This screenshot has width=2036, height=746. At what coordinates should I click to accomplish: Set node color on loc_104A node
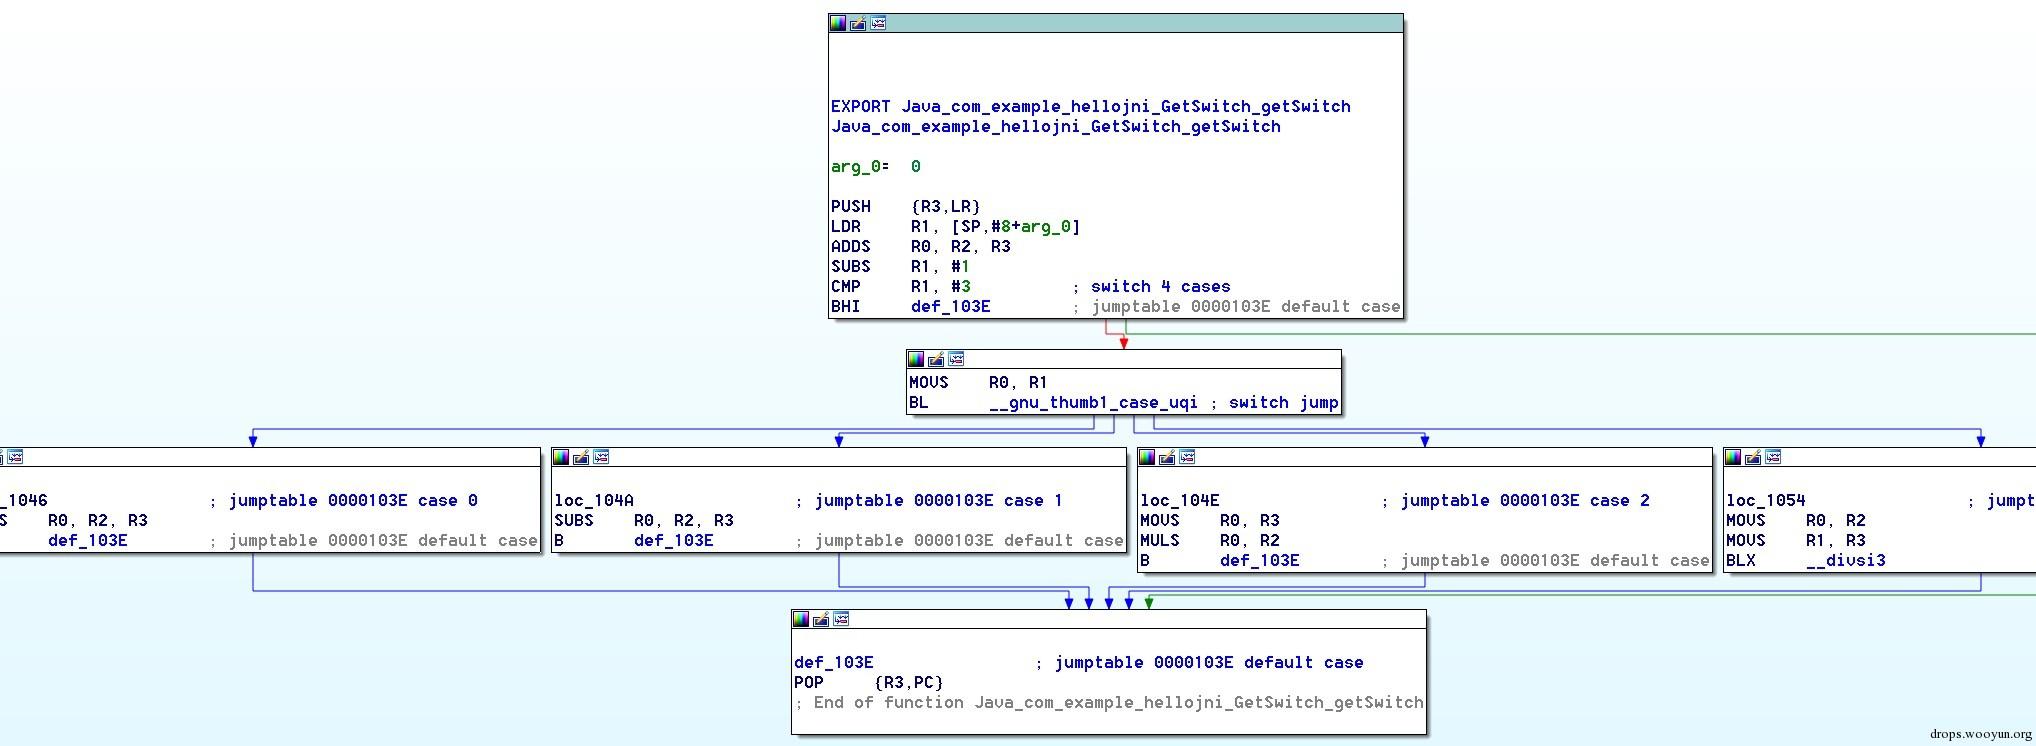[561, 457]
